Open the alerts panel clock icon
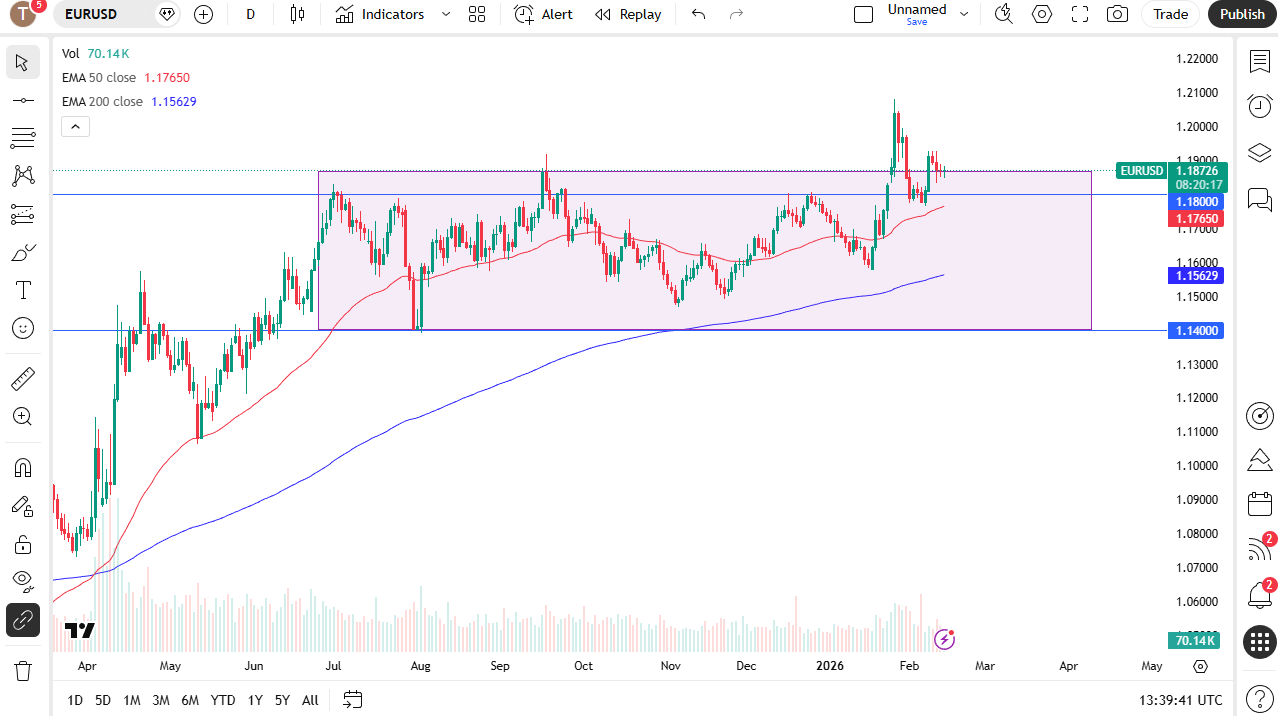Image resolution: width=1278 pixels, height=716 pixels. tap(1259, 106)
